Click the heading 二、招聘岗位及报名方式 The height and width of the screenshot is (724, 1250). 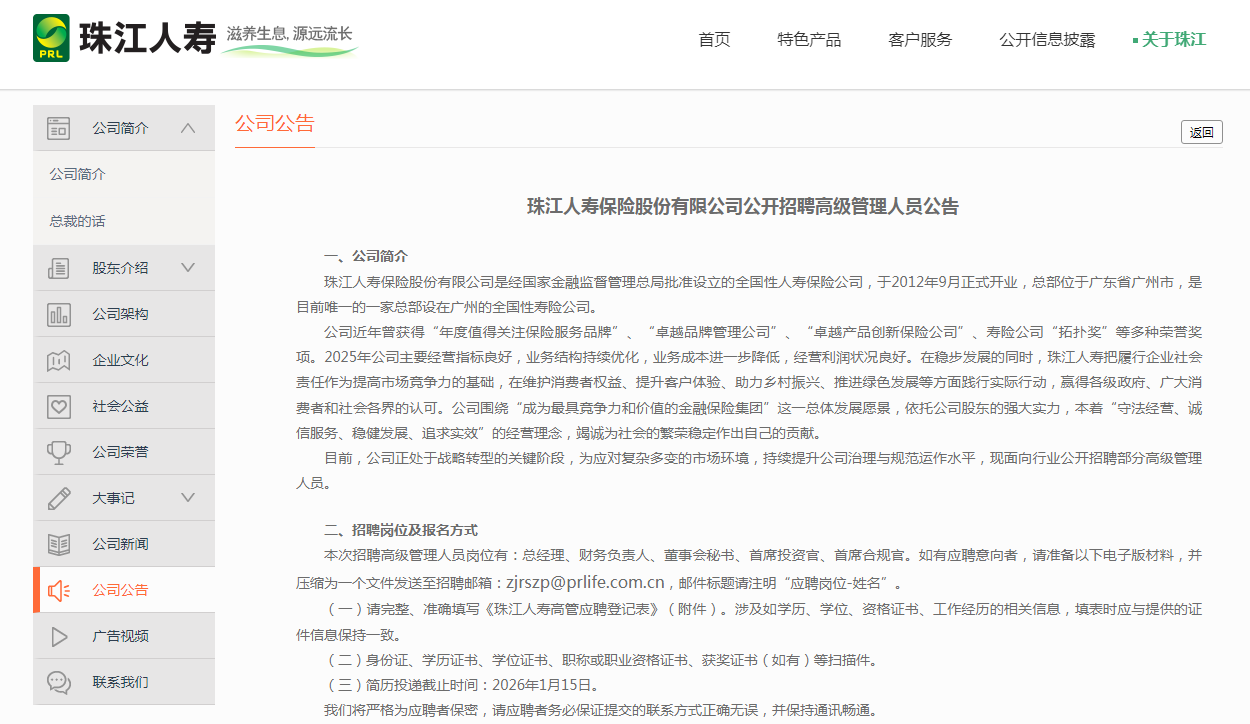(x=401, y=530)
